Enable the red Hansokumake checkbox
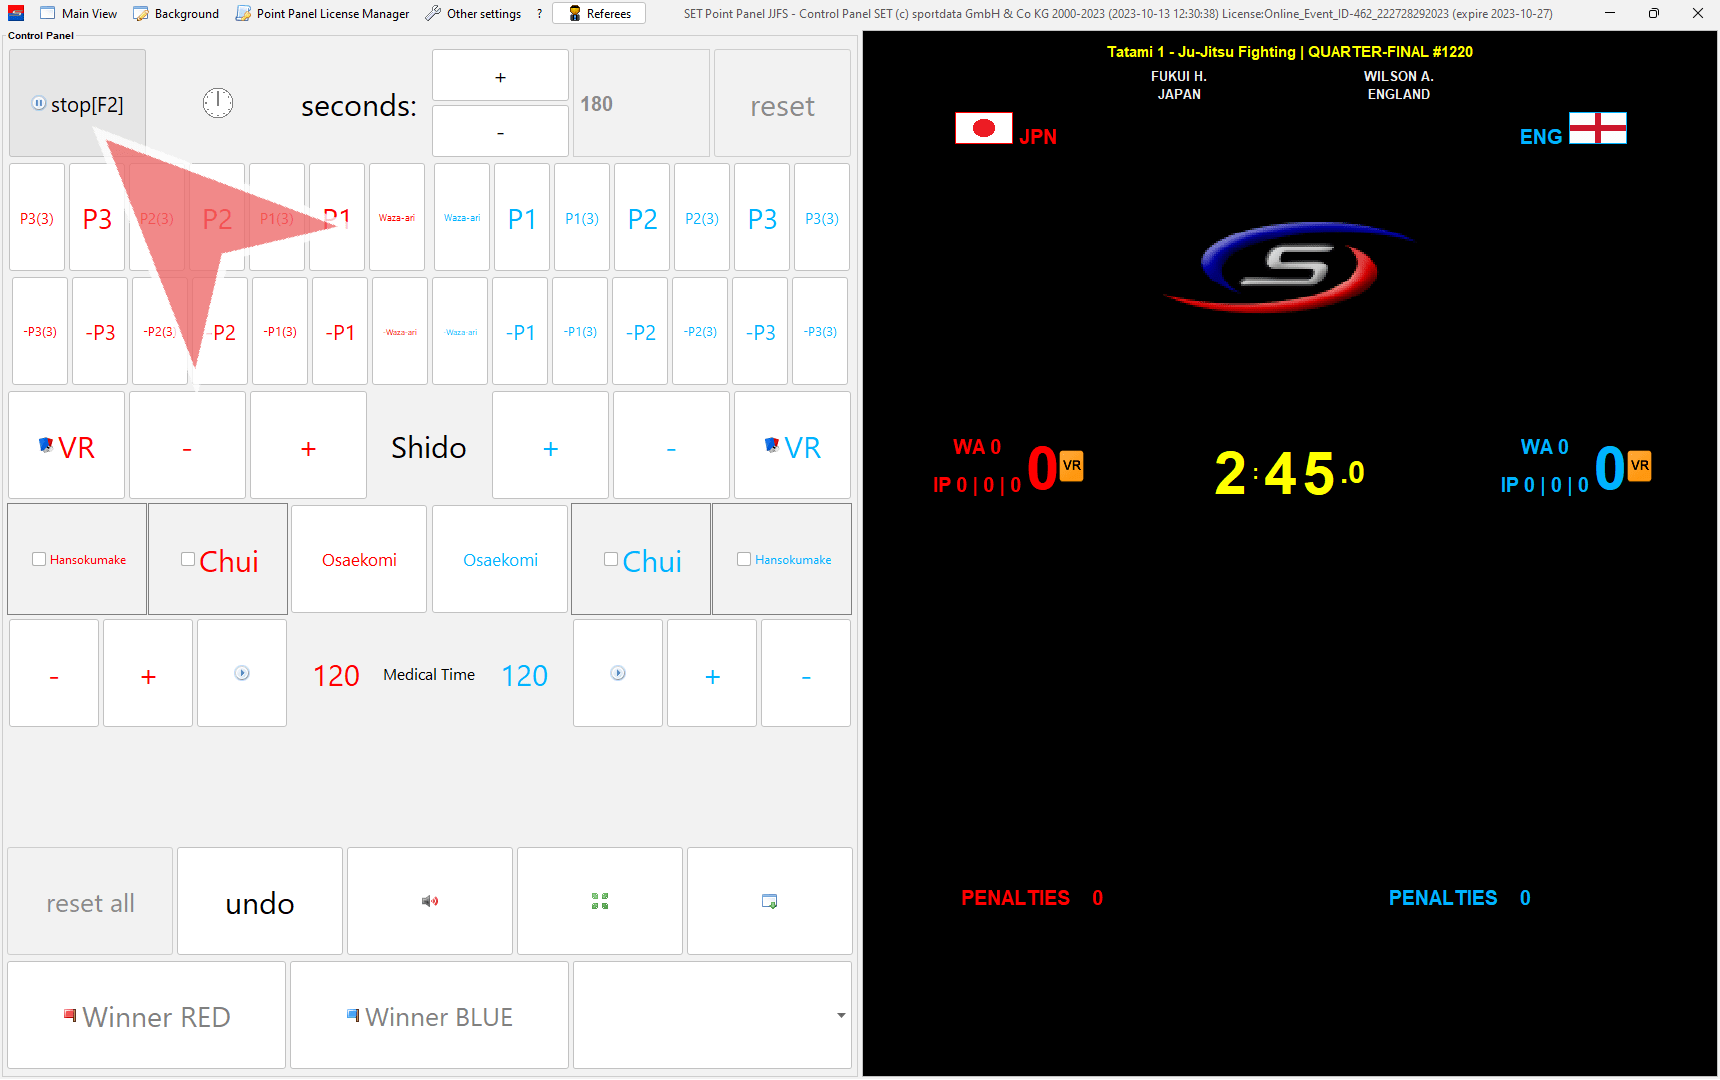 (39, 559)
